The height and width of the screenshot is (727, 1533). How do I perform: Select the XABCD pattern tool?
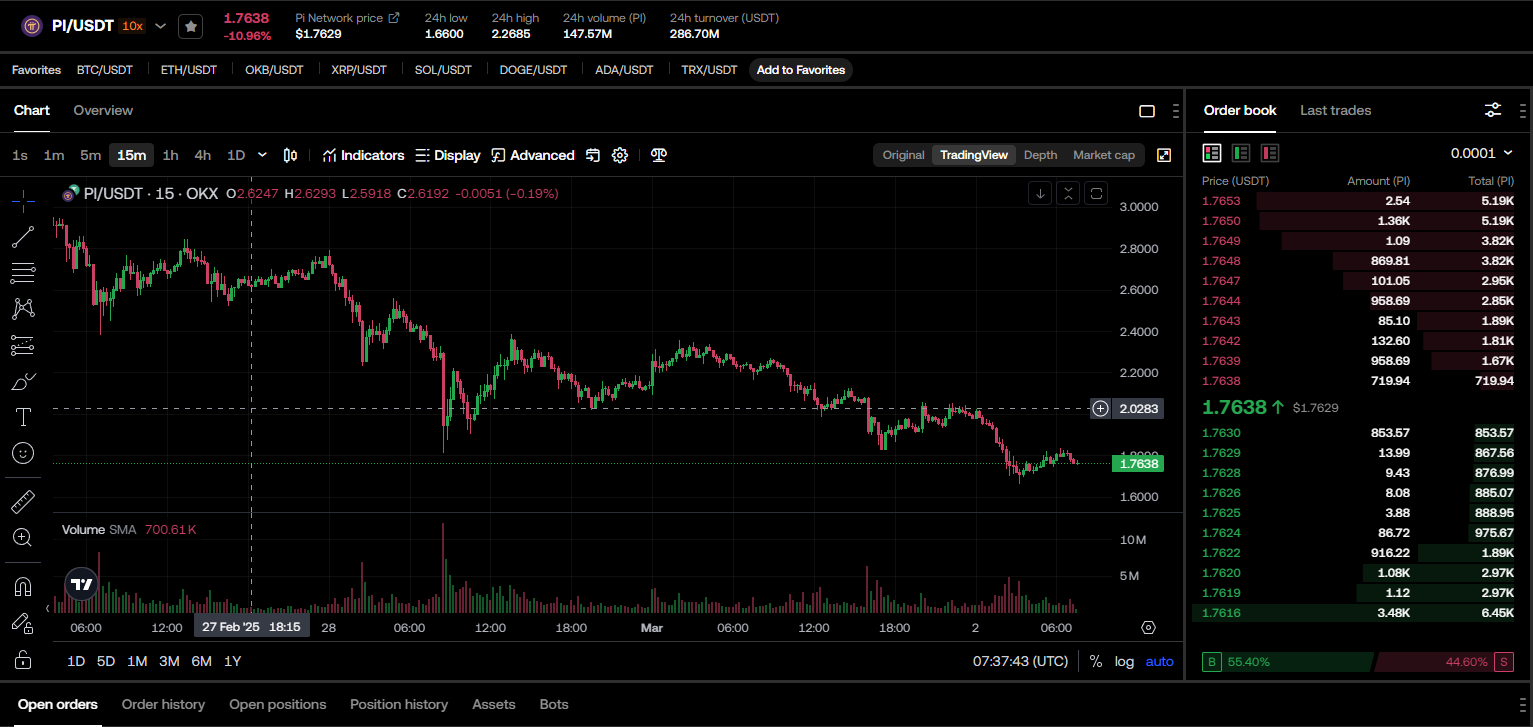coord(23,309)
